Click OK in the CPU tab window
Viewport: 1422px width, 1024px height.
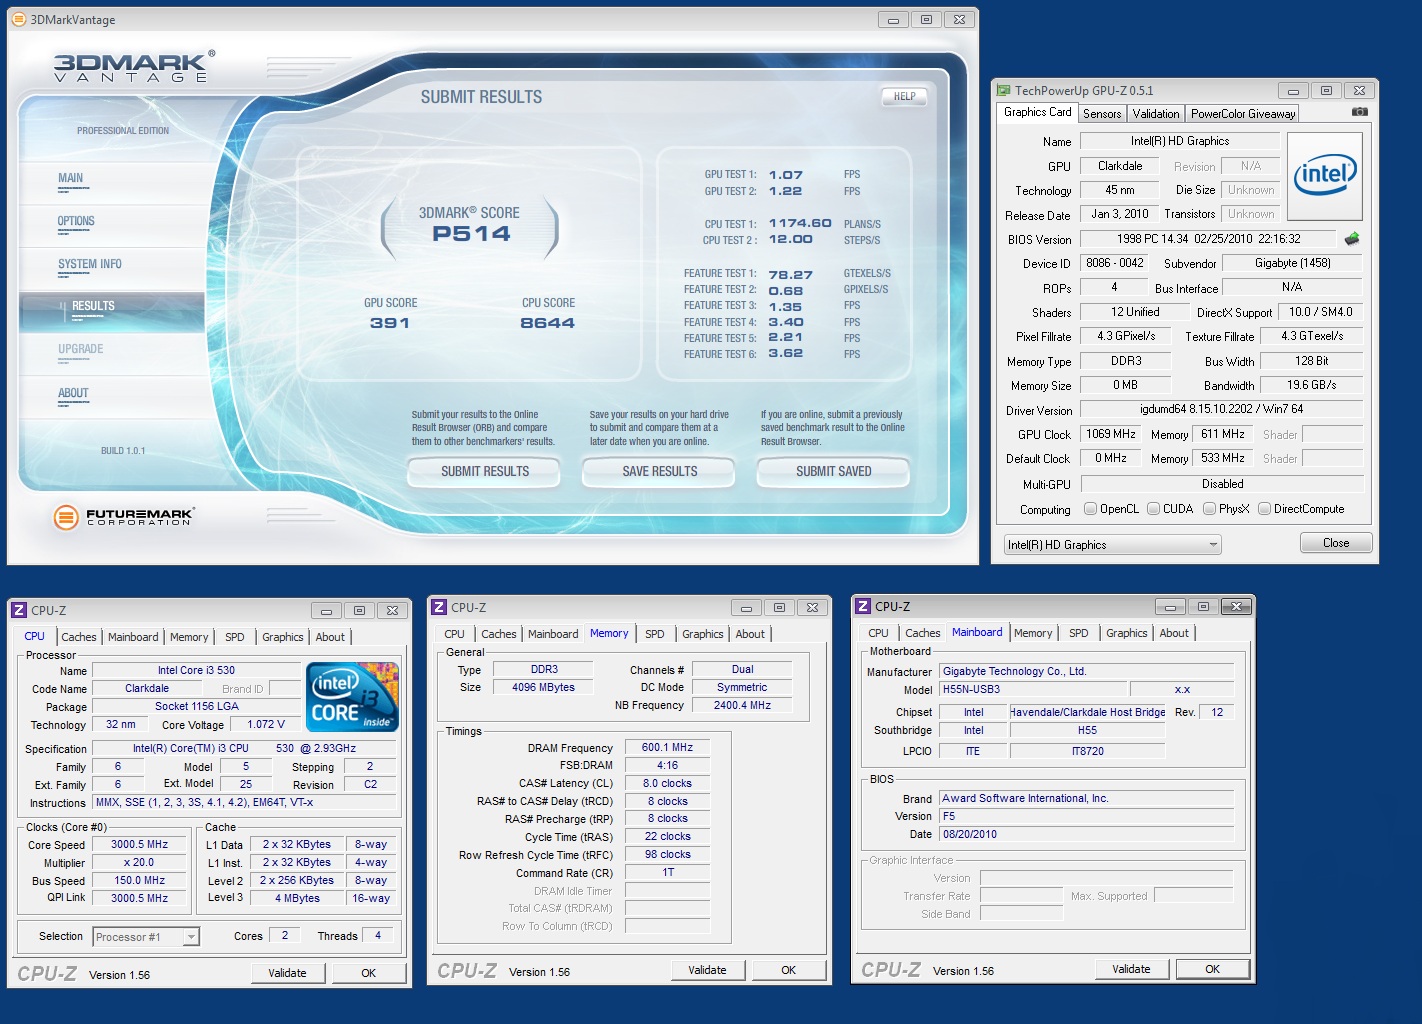click(369, 973)
